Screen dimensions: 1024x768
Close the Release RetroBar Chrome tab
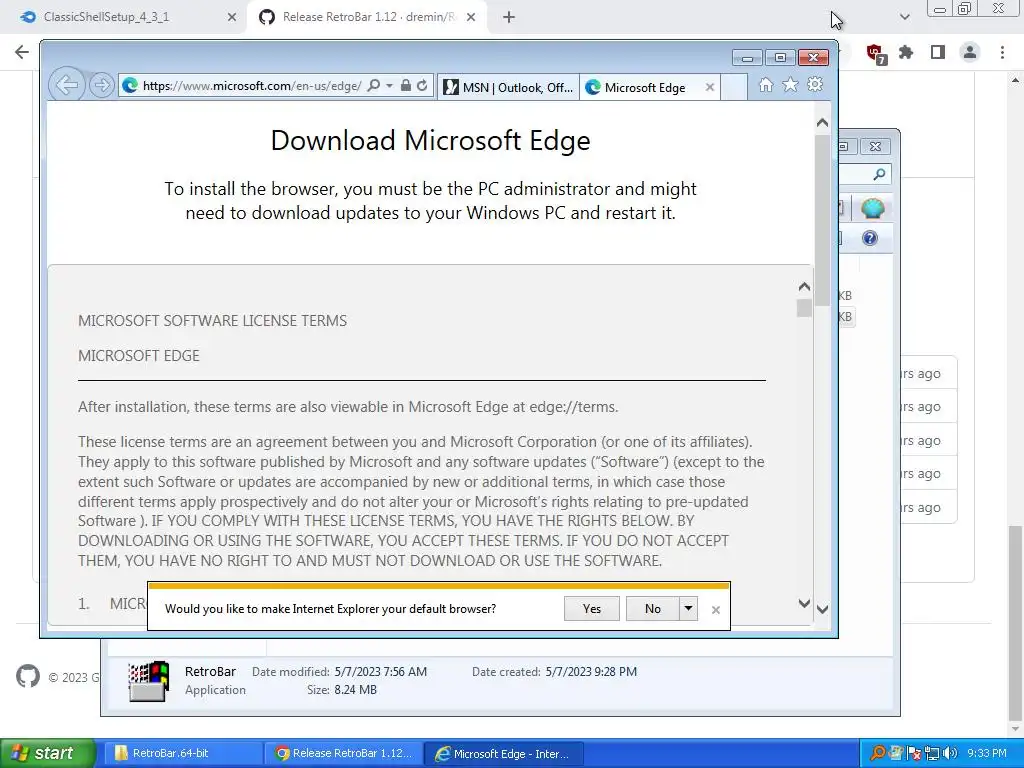[x=471, y=18]
